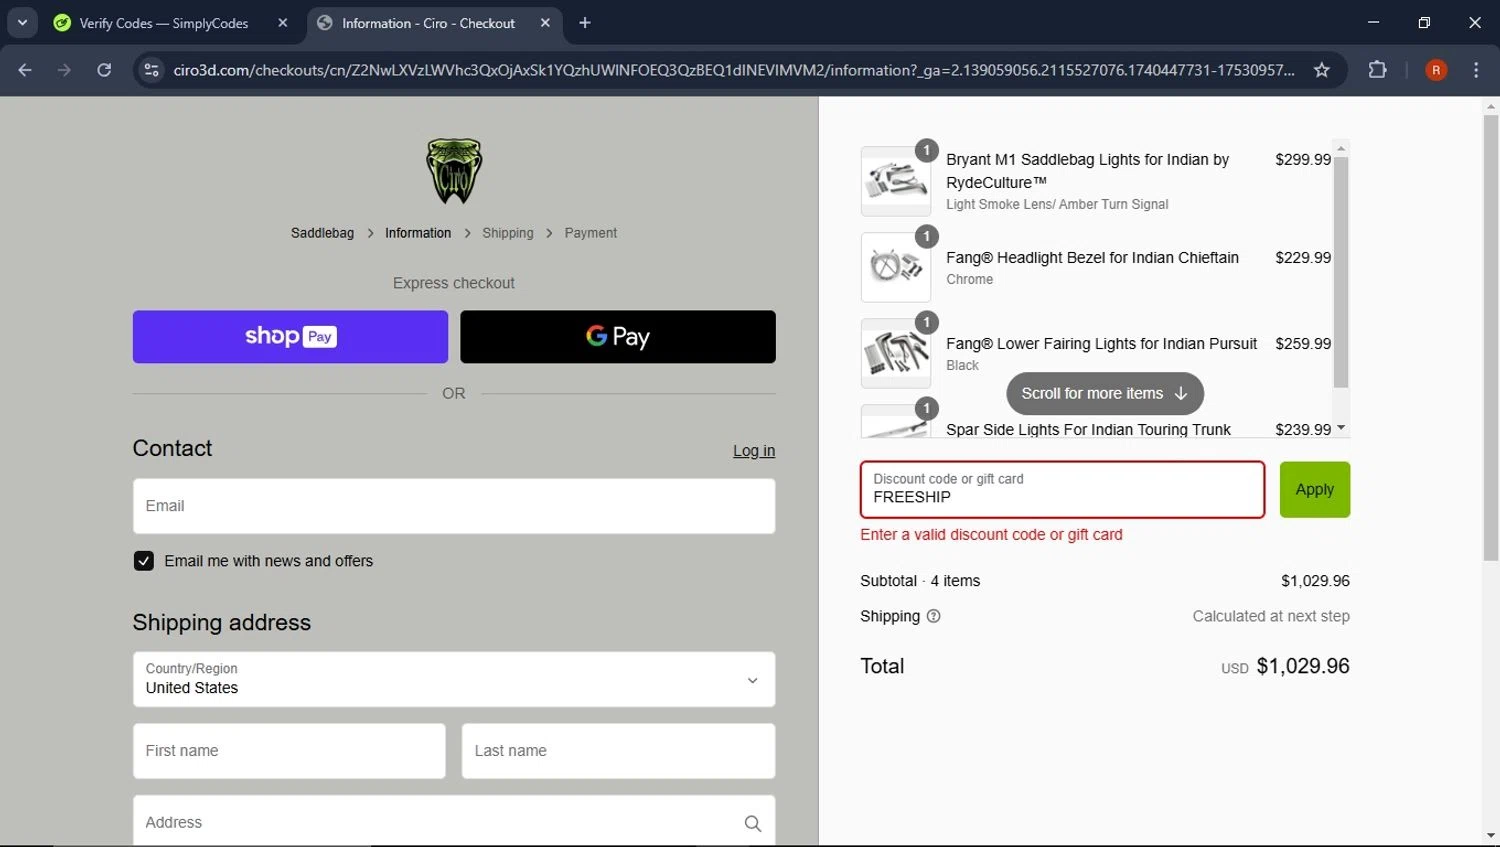This screenshot has height=847, width=1500.
Task: Select the Shipping breadcrumb step
Action: (508, 233)
